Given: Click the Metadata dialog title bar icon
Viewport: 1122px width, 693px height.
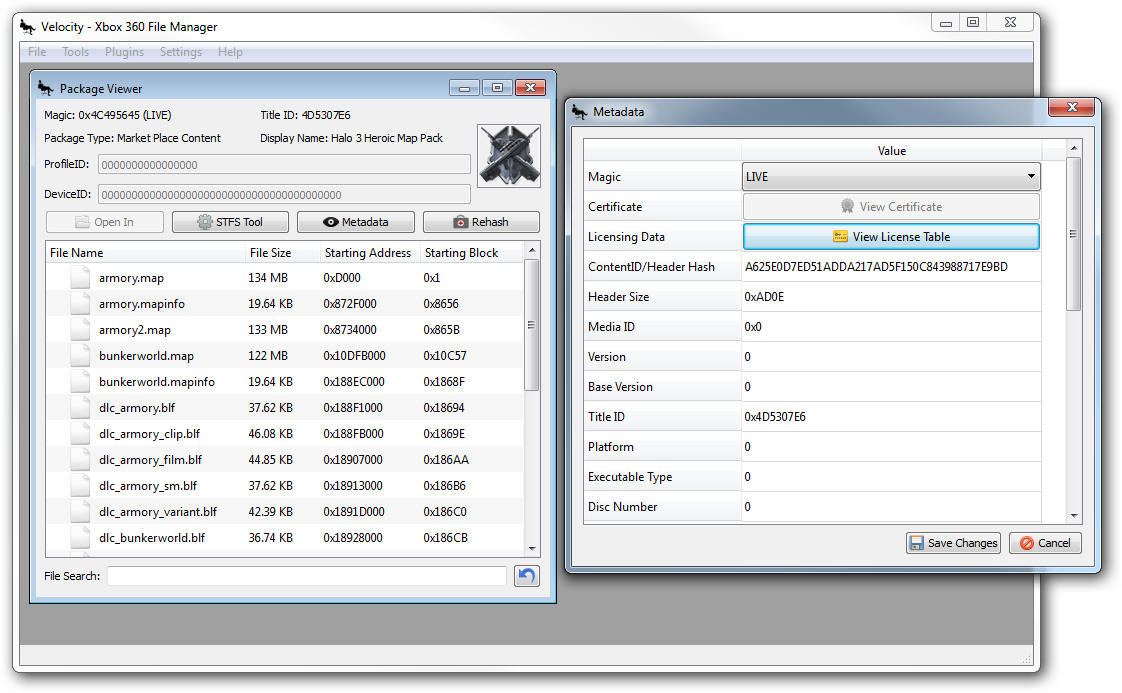Looking at the screenshot, I should tap(580, 111).
